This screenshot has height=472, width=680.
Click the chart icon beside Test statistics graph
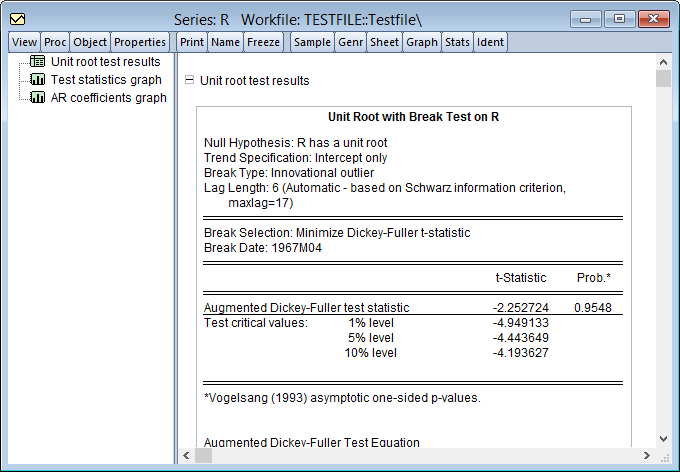pos(38,79)
